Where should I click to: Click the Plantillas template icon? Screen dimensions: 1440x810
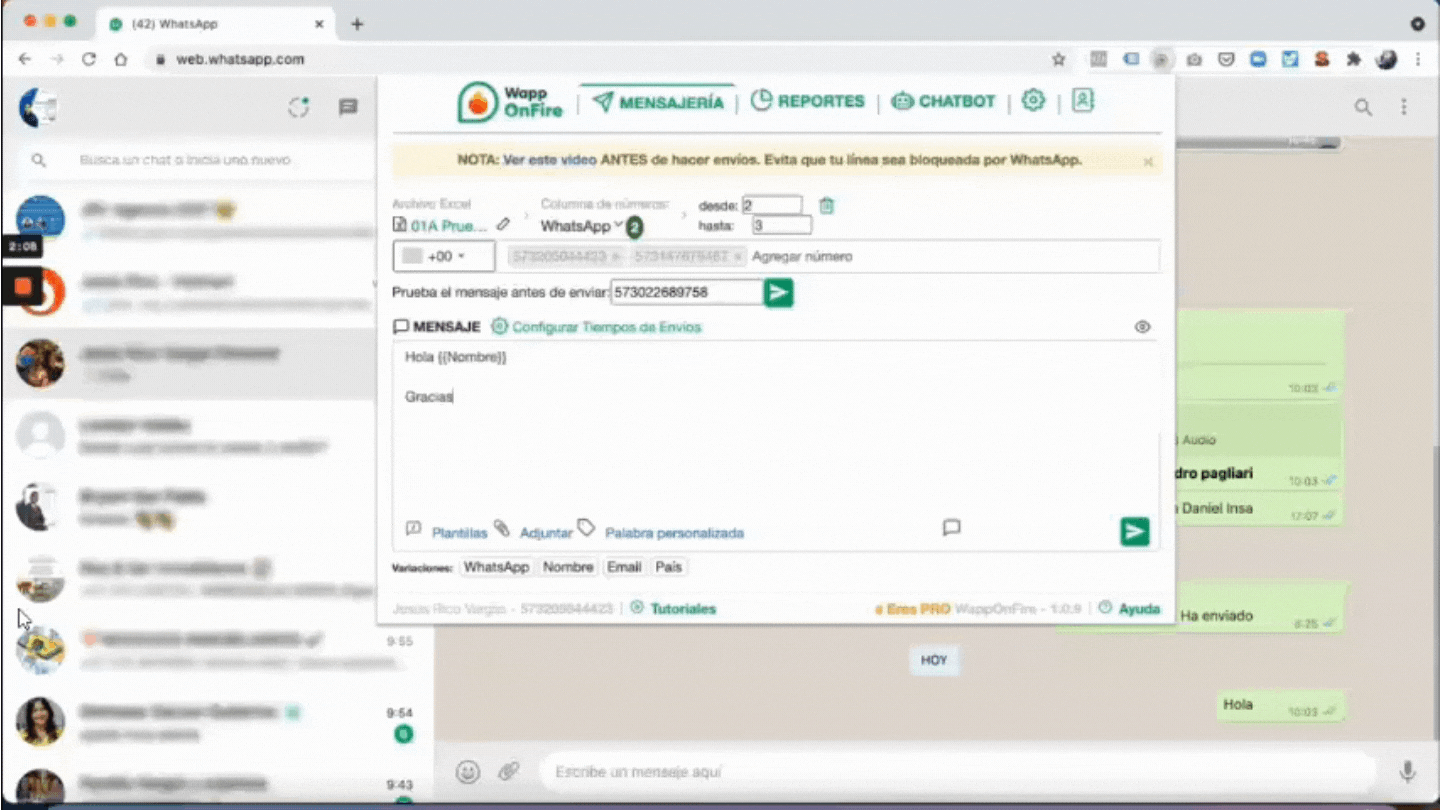pos(413,529)
